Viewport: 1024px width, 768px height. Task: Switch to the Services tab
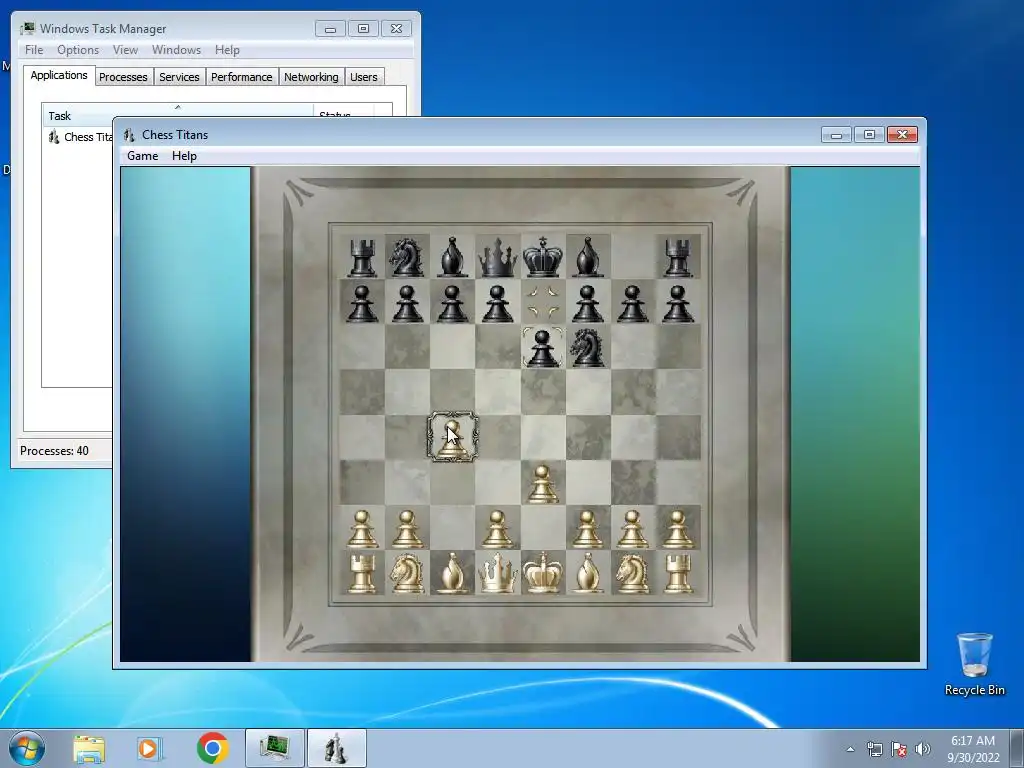tap(179, 77)
